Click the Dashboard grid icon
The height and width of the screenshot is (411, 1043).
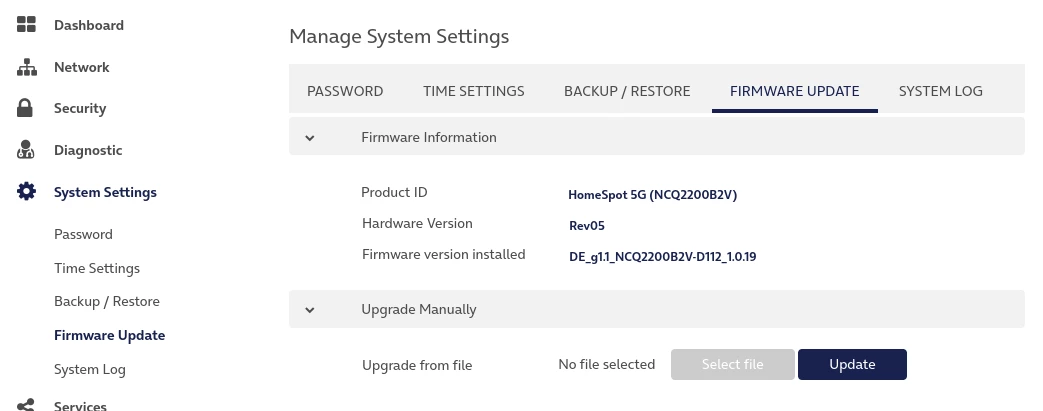27,25
